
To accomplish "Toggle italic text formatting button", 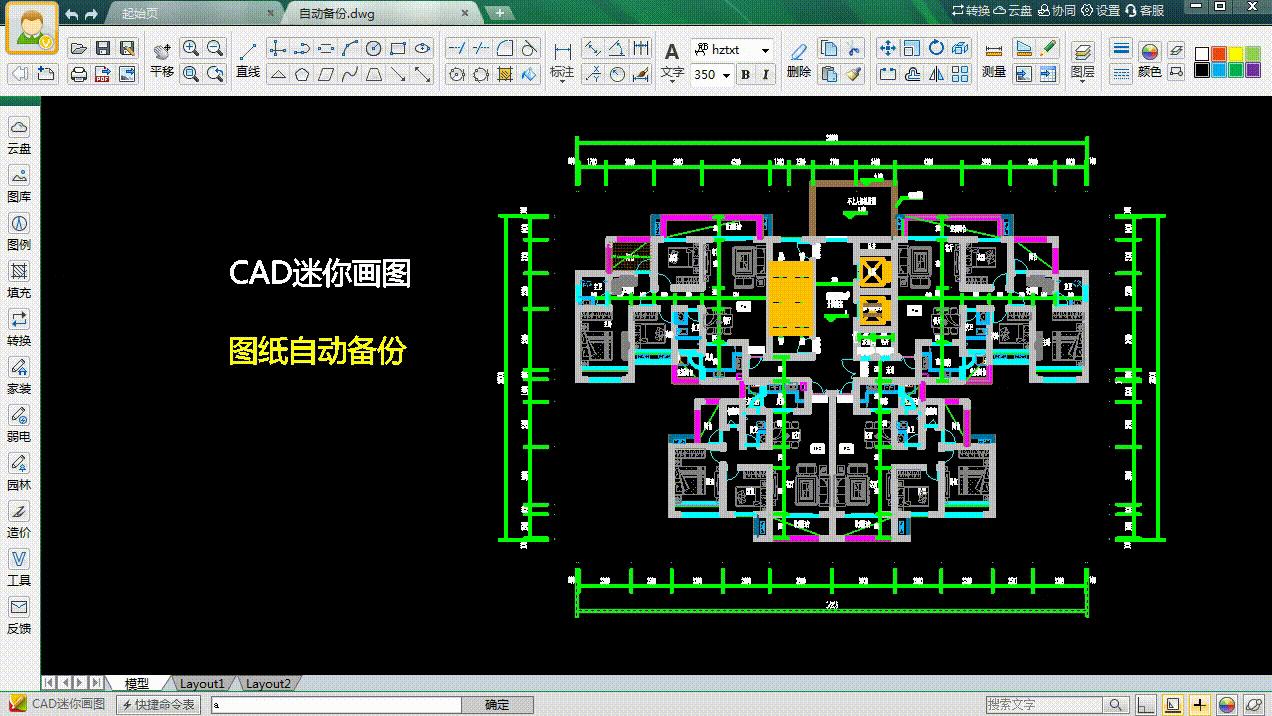I will [x=766, y=75].
